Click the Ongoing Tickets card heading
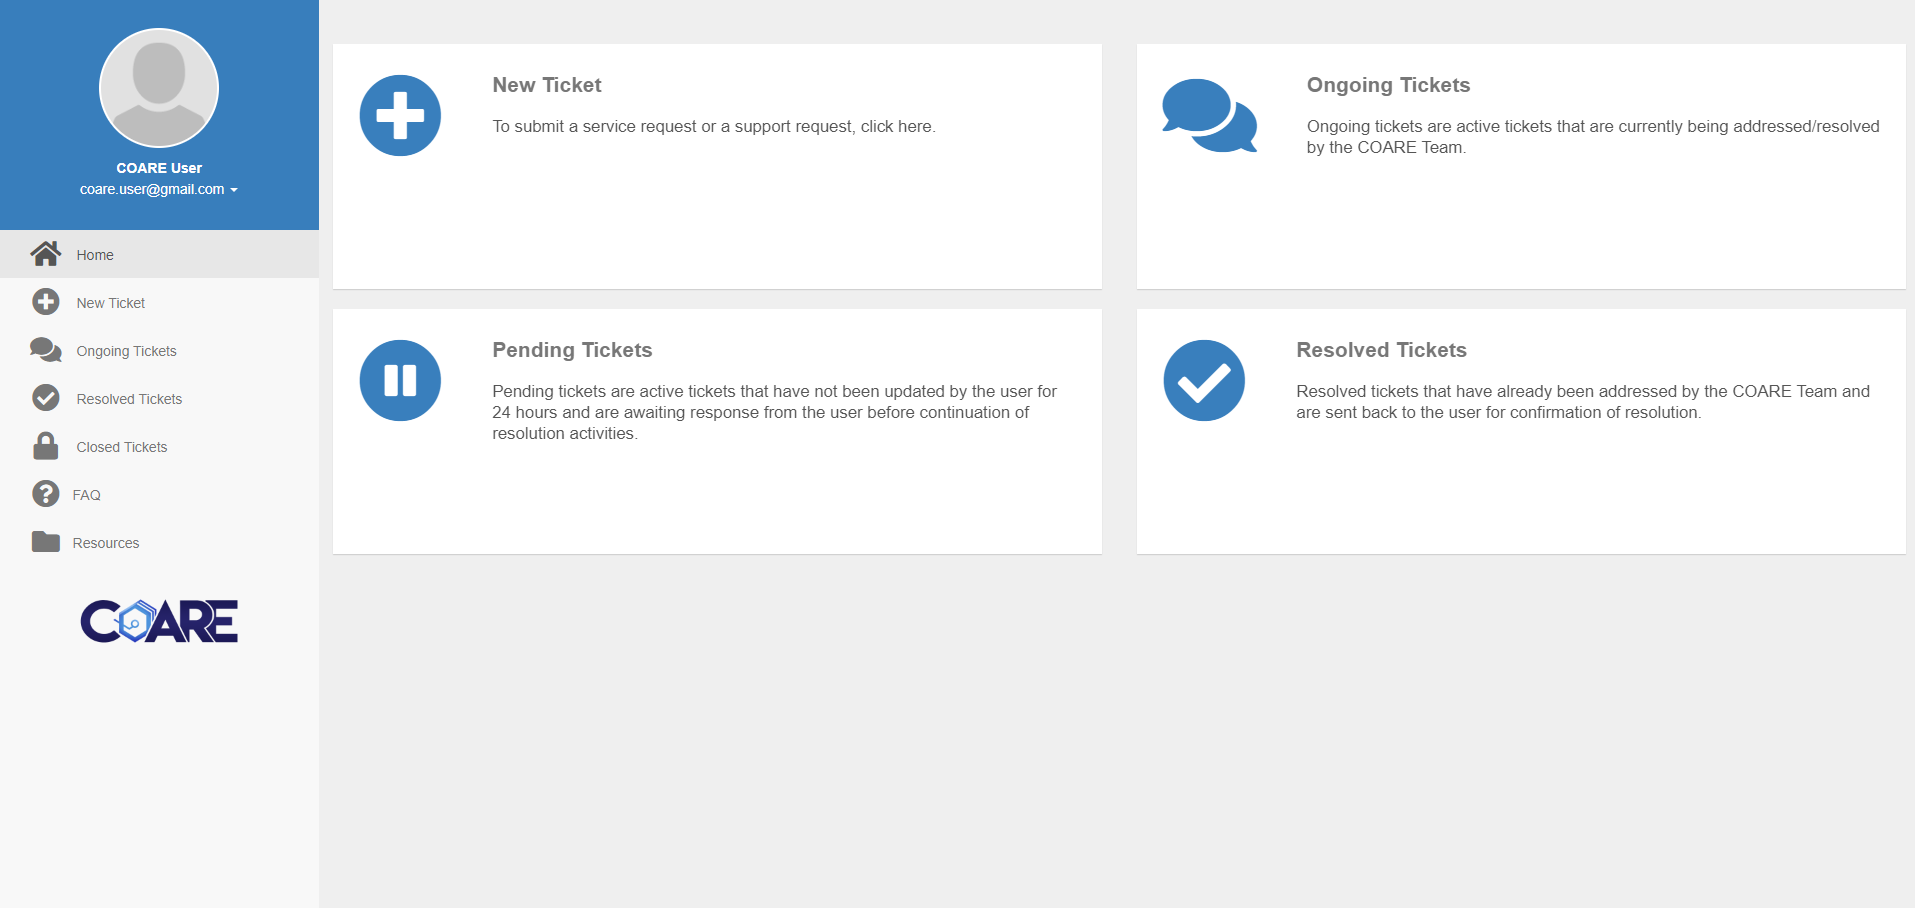The width and height of the screenshot is (1915, 908). click(1388, 85)
